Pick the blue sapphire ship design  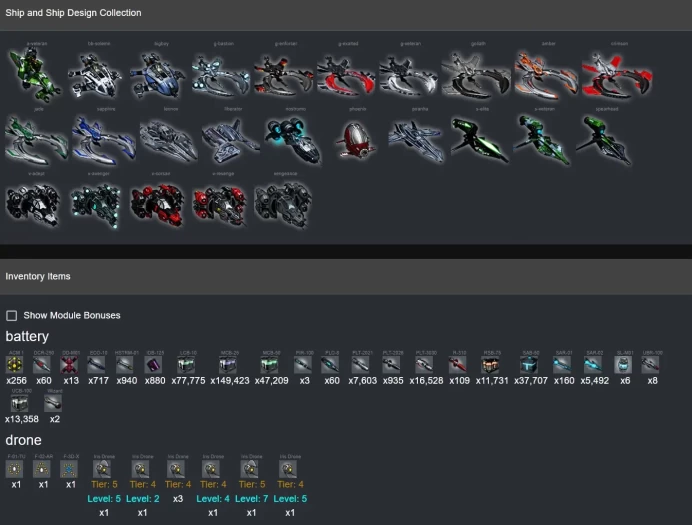point(104,139)
